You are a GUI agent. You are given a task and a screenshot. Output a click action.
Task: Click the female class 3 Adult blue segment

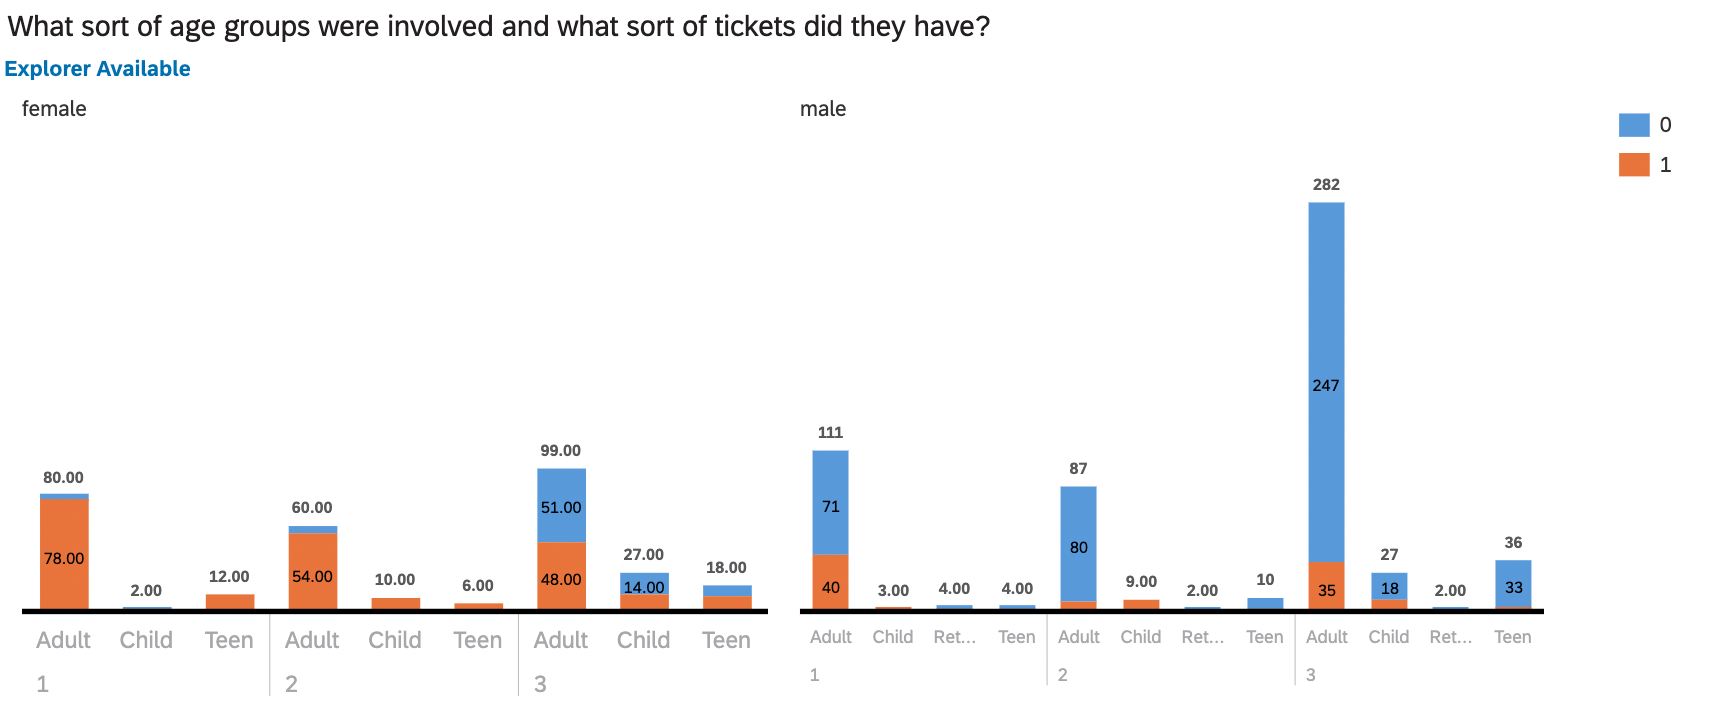pos(561,505)
